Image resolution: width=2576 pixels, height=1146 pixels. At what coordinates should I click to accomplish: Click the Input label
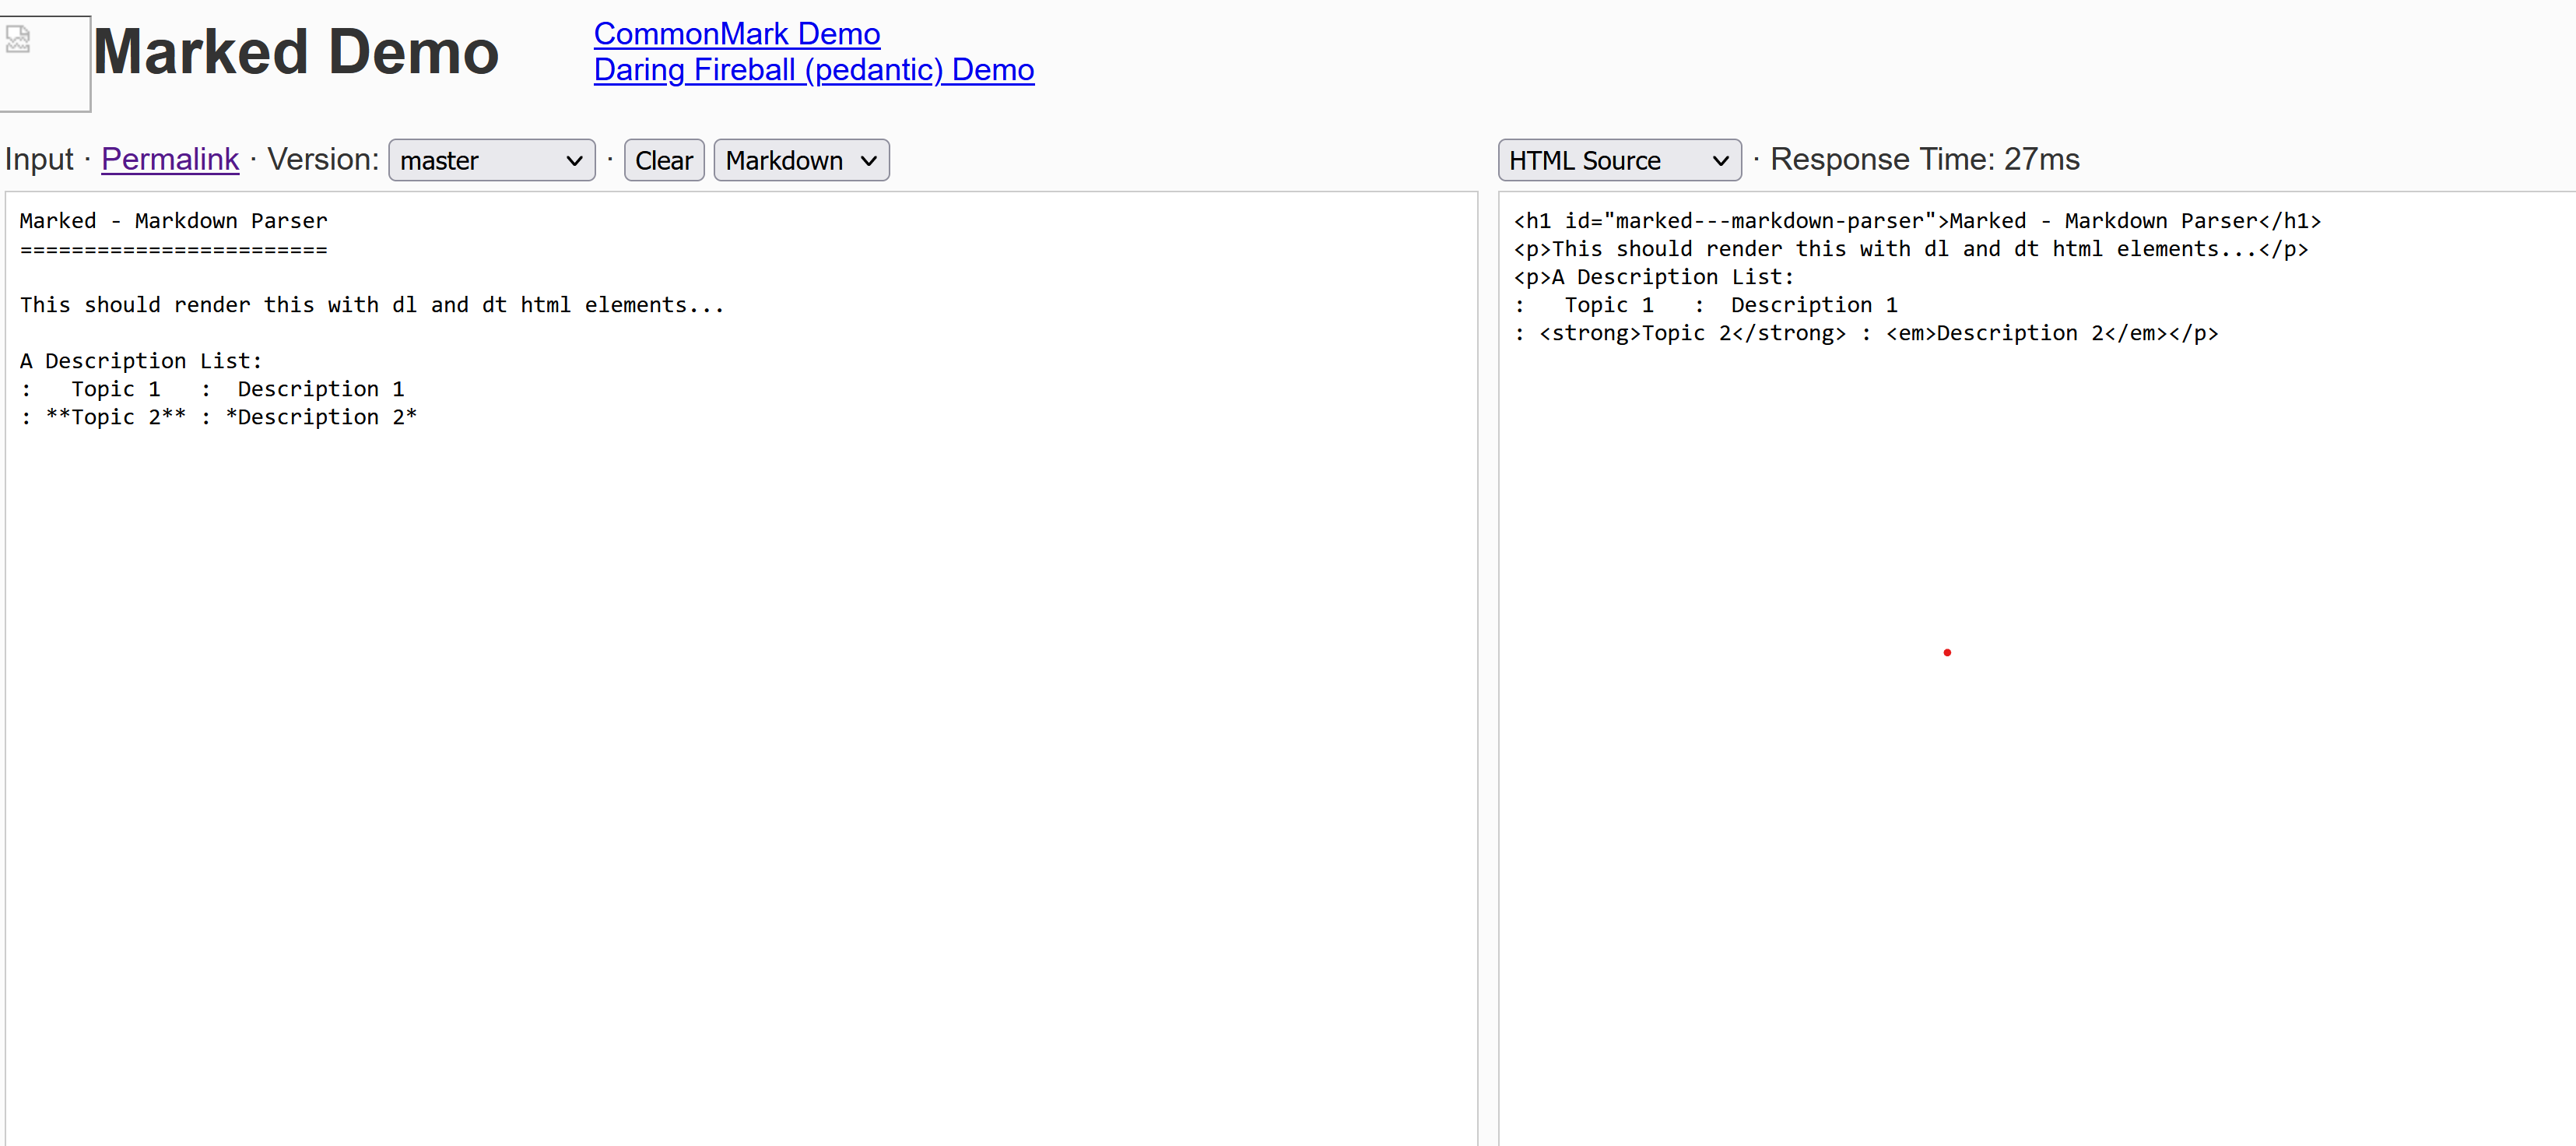pyautogui.click(x=39, y=158)
